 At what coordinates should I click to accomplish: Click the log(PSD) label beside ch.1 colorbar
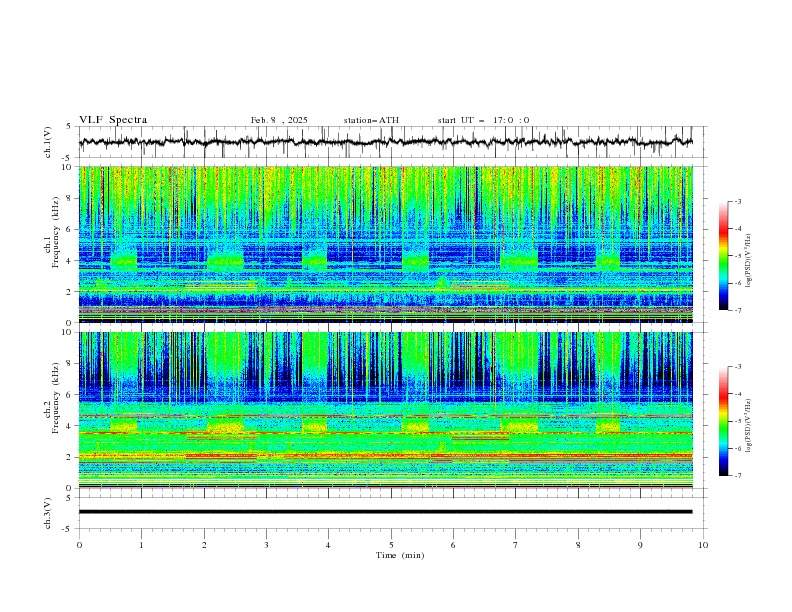(748, 260)
